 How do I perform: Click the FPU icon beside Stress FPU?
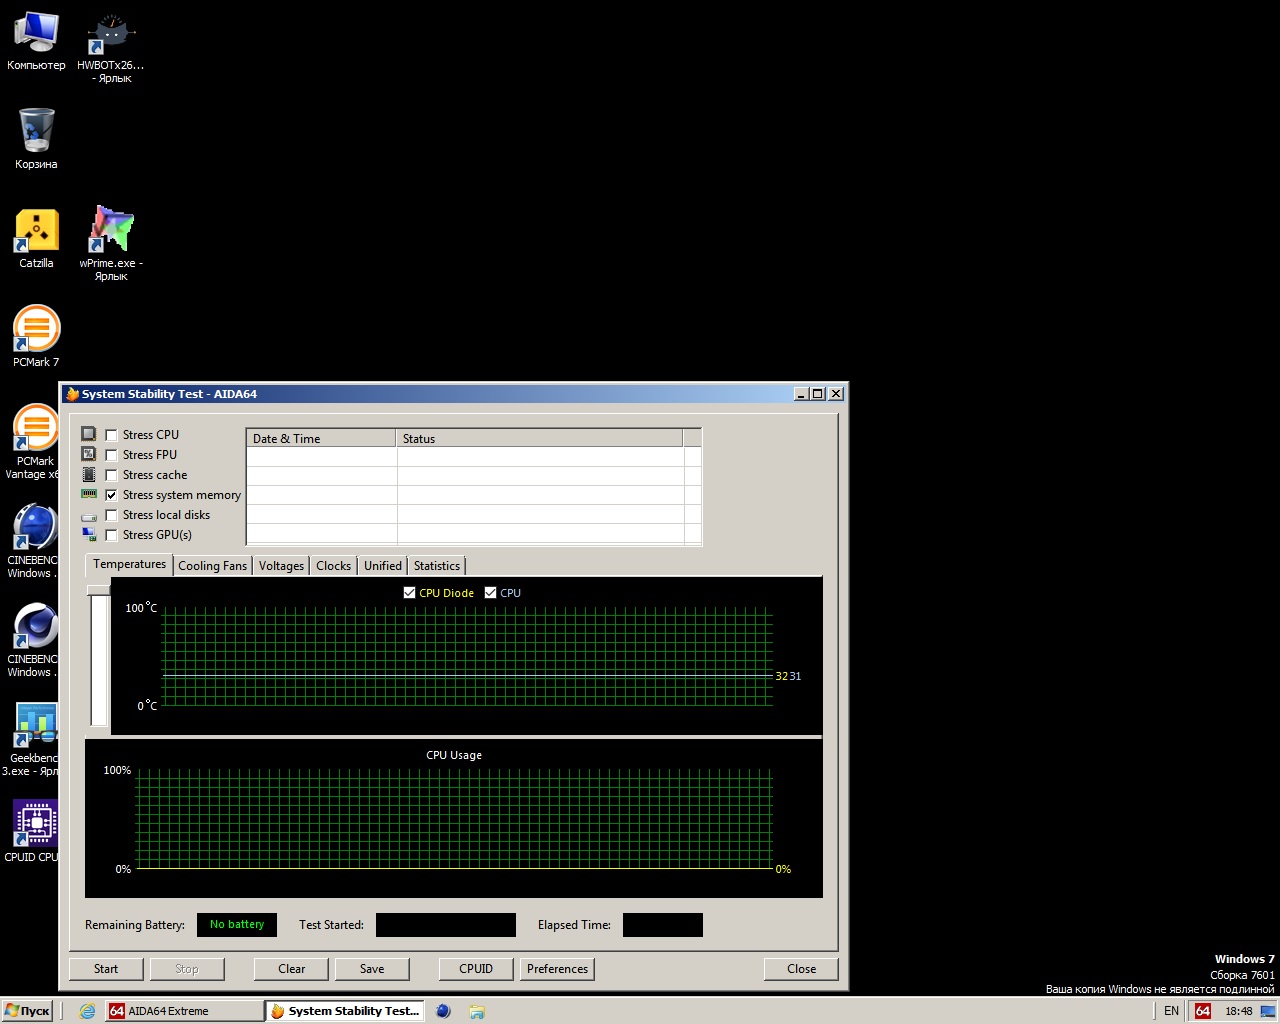coord(89,454)
